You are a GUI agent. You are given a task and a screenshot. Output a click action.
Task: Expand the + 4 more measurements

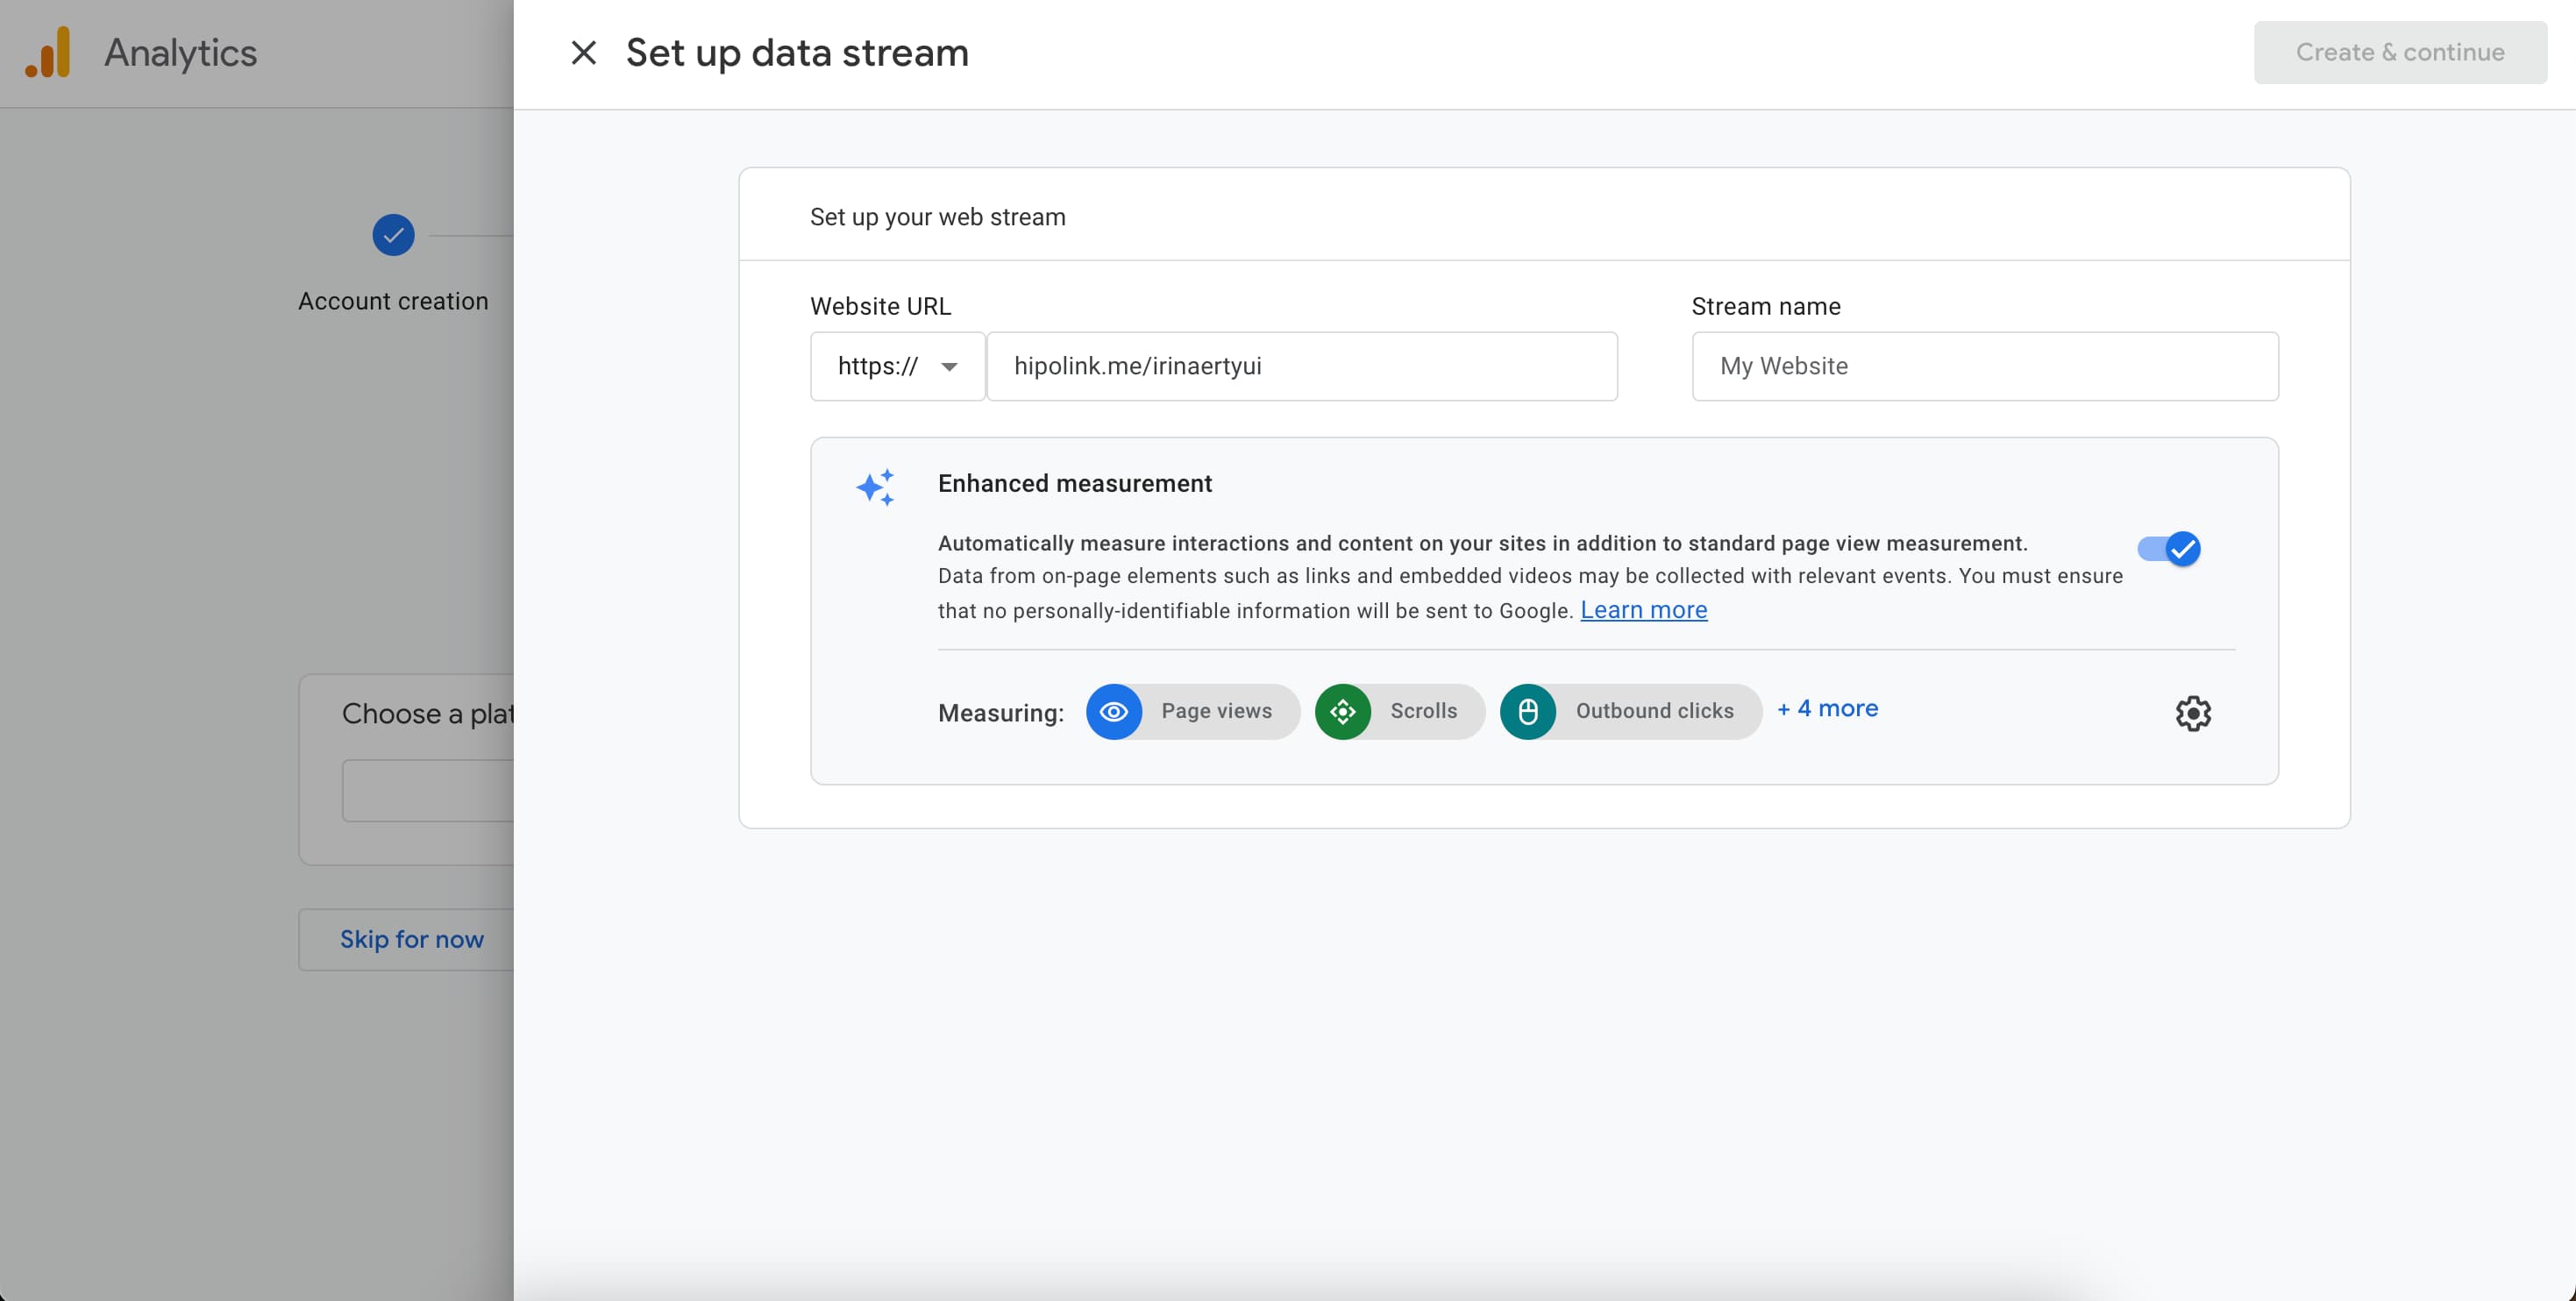click(x=1827, y=709)
